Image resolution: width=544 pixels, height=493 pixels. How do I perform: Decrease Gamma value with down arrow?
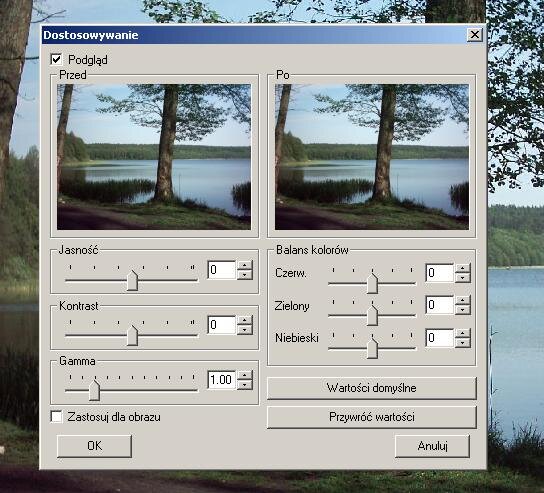245,385
